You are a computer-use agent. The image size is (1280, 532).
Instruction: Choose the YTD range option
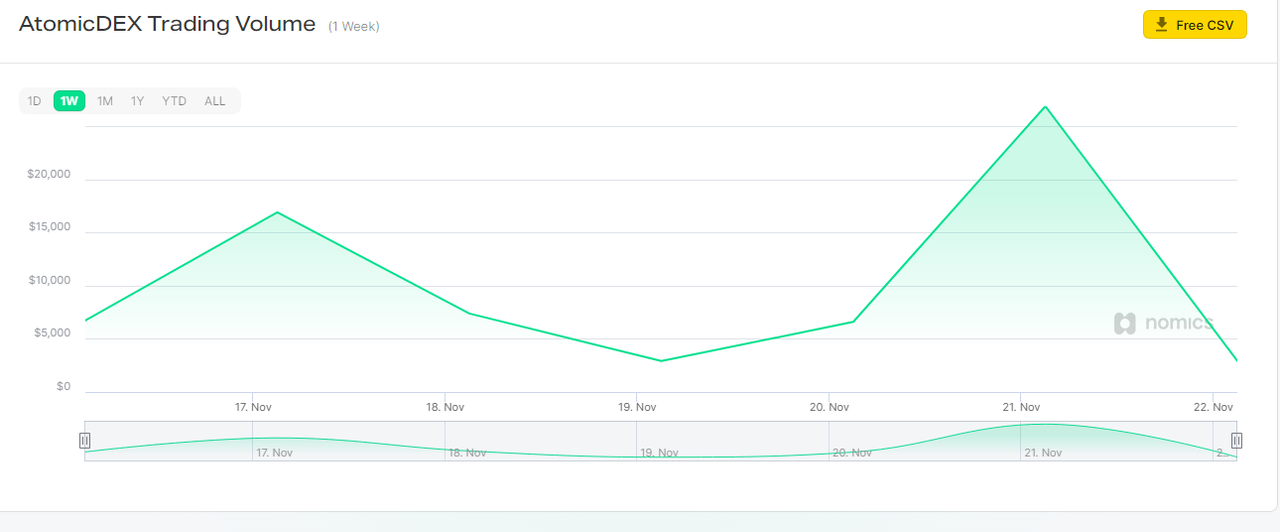[x=175, y=101]
